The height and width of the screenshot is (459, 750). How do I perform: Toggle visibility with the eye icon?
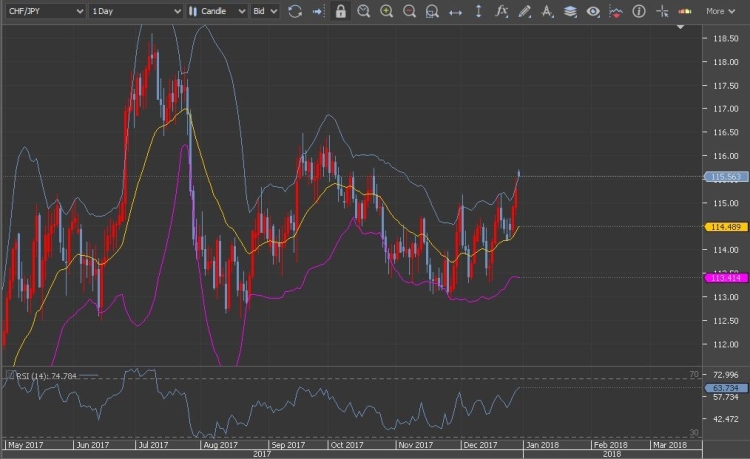click(593, 12)
